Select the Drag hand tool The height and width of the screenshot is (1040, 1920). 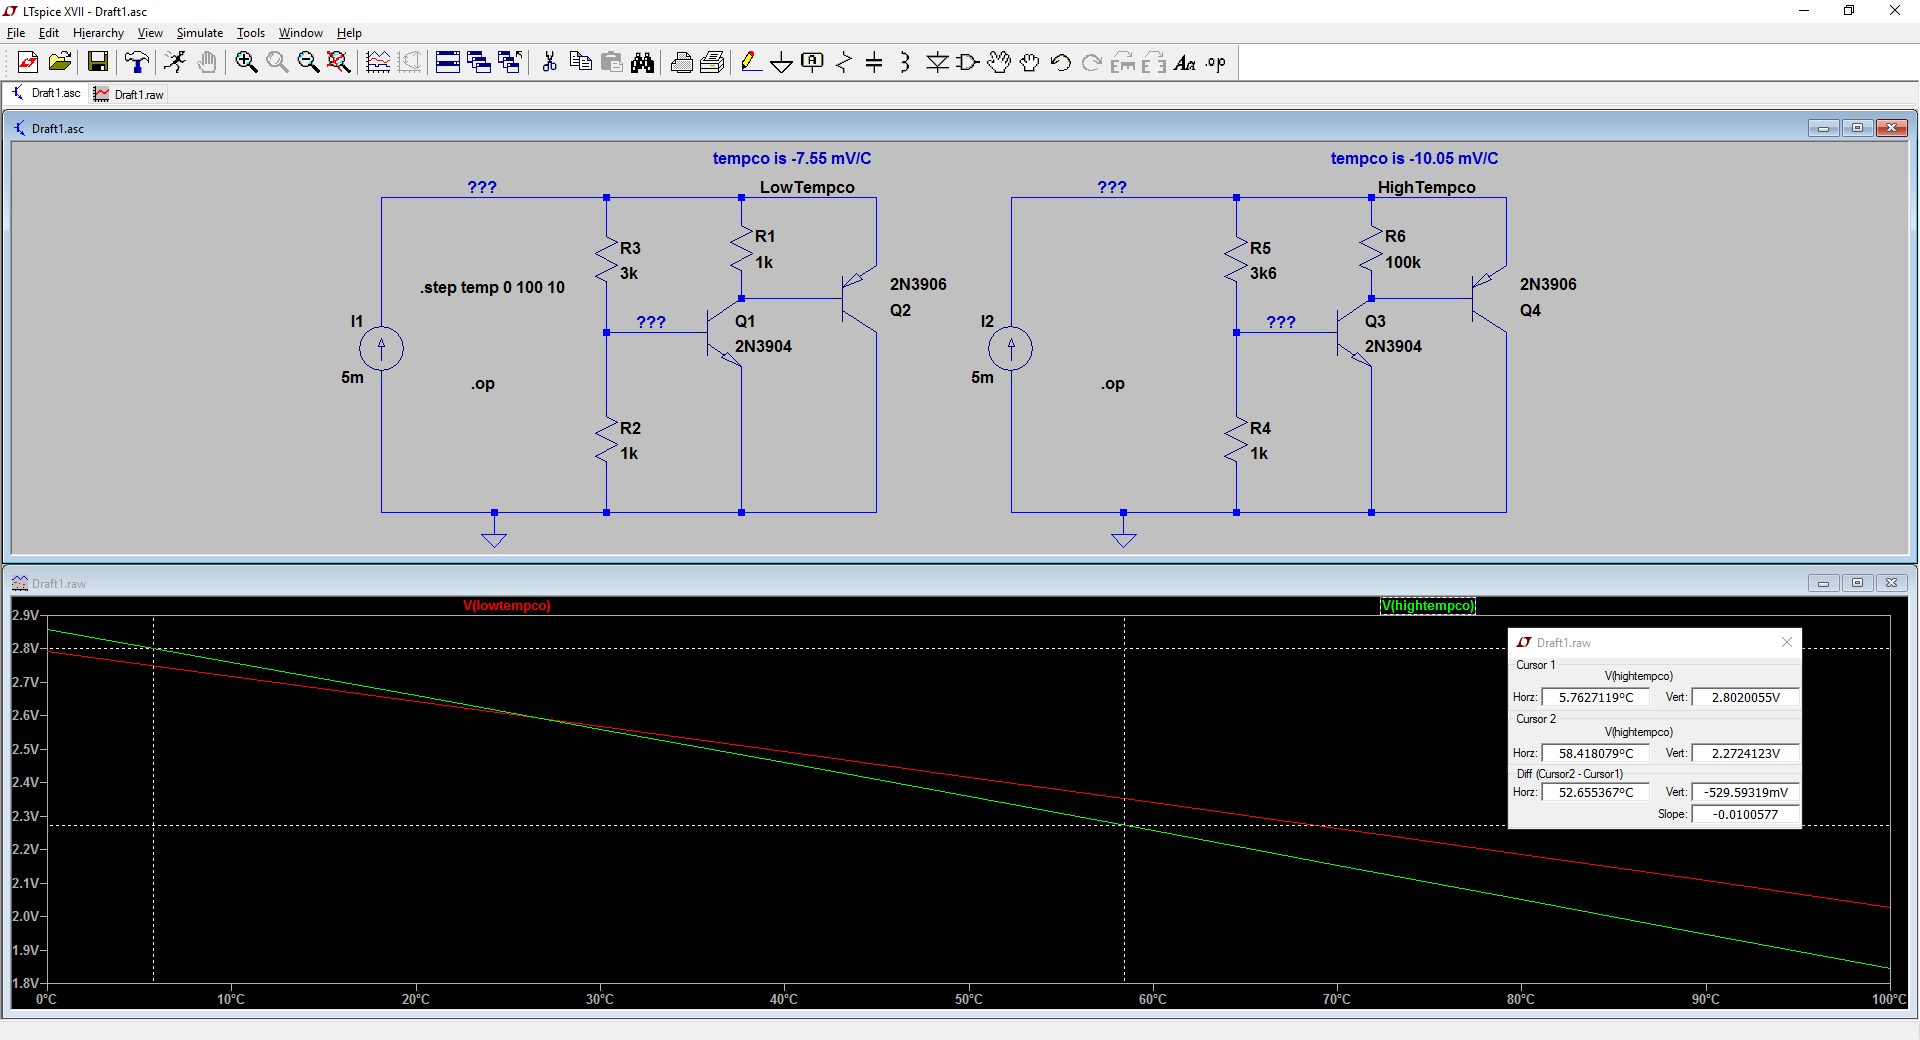click(x=1030, y=62)
